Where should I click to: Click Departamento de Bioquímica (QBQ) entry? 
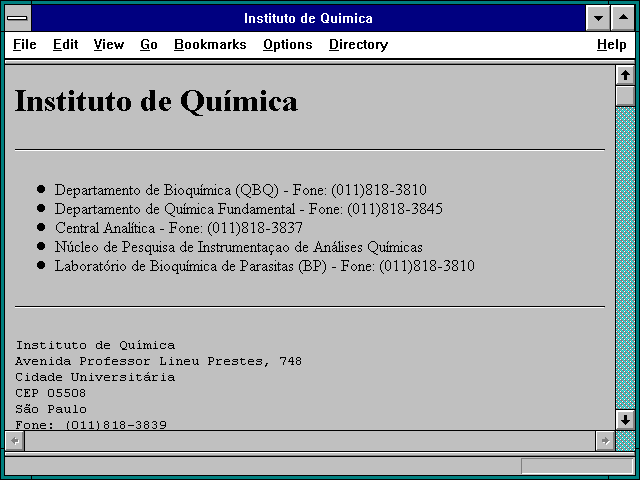[241, 190]
